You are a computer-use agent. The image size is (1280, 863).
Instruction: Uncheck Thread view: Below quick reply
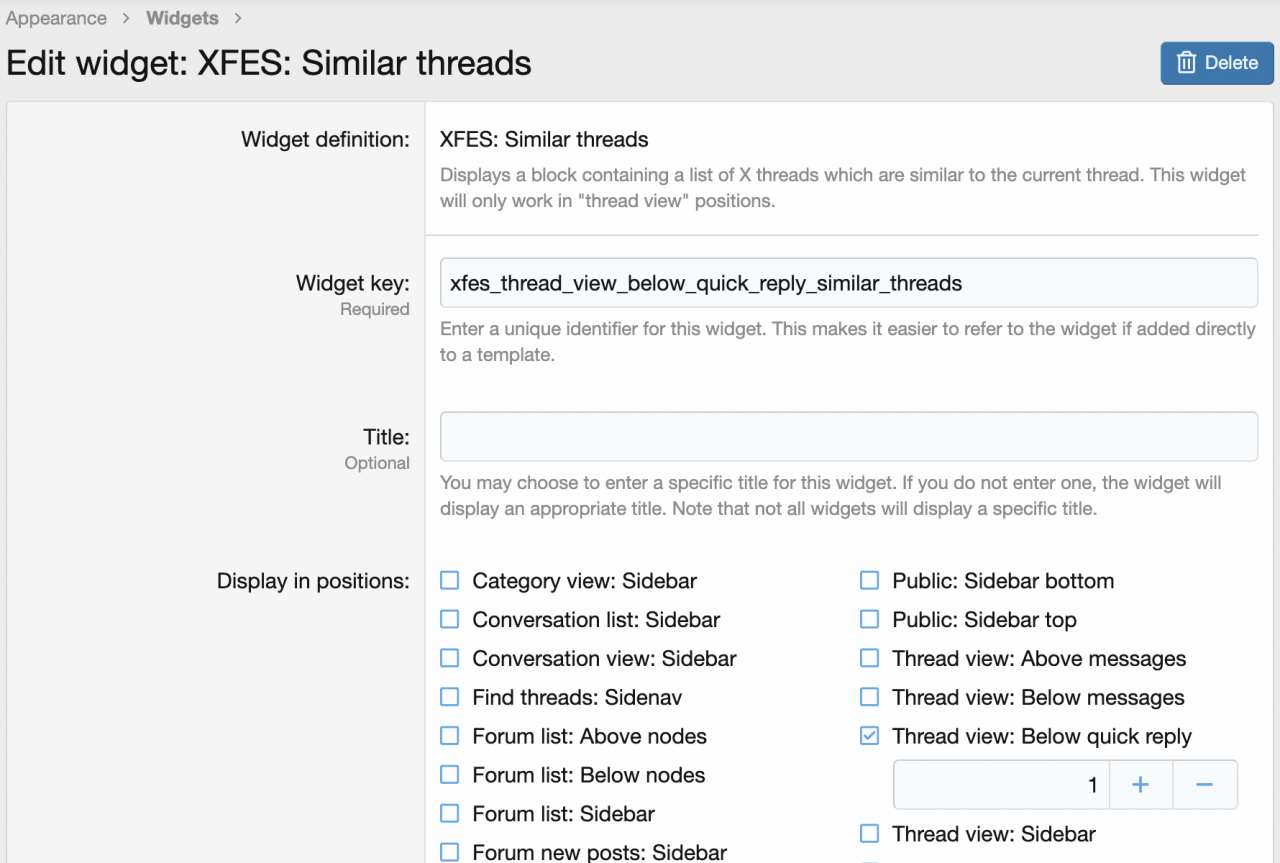(x=870, y=736)
